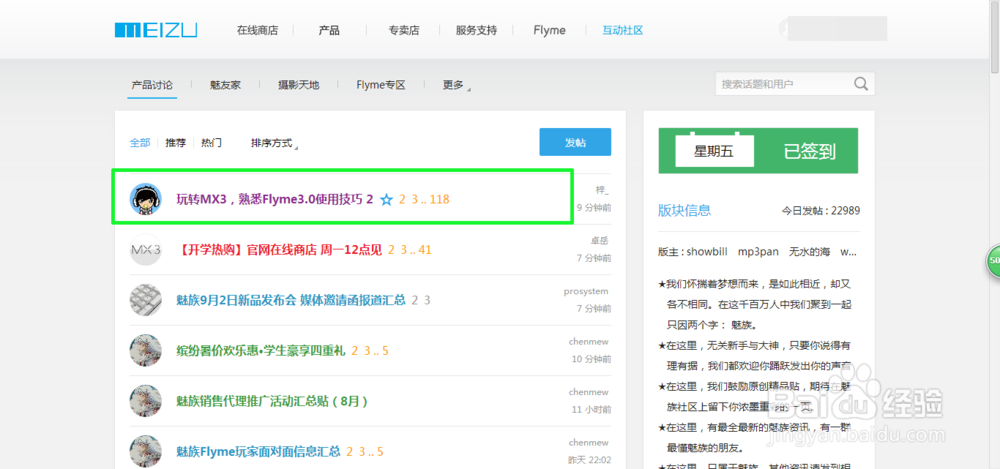This screenshot has width=1000, height=469.
Task: Open 产品 in top navigation
Action: (329, 30)
